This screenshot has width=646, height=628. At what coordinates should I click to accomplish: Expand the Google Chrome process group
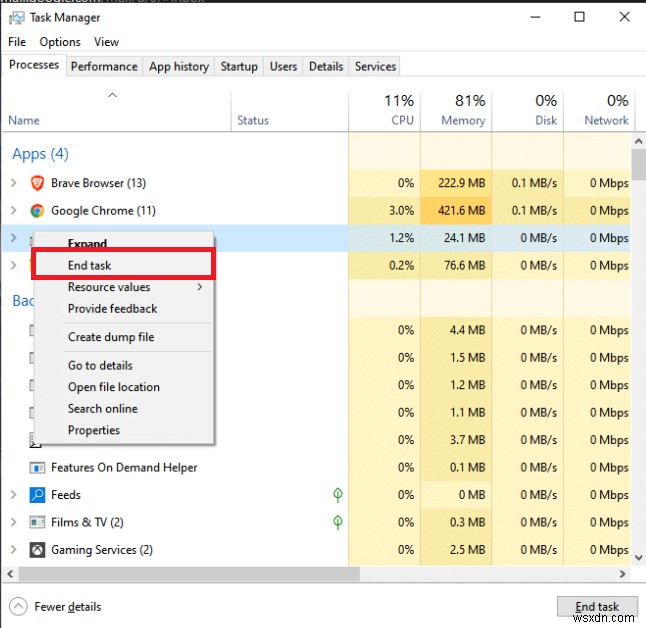[x=14, y=211]
